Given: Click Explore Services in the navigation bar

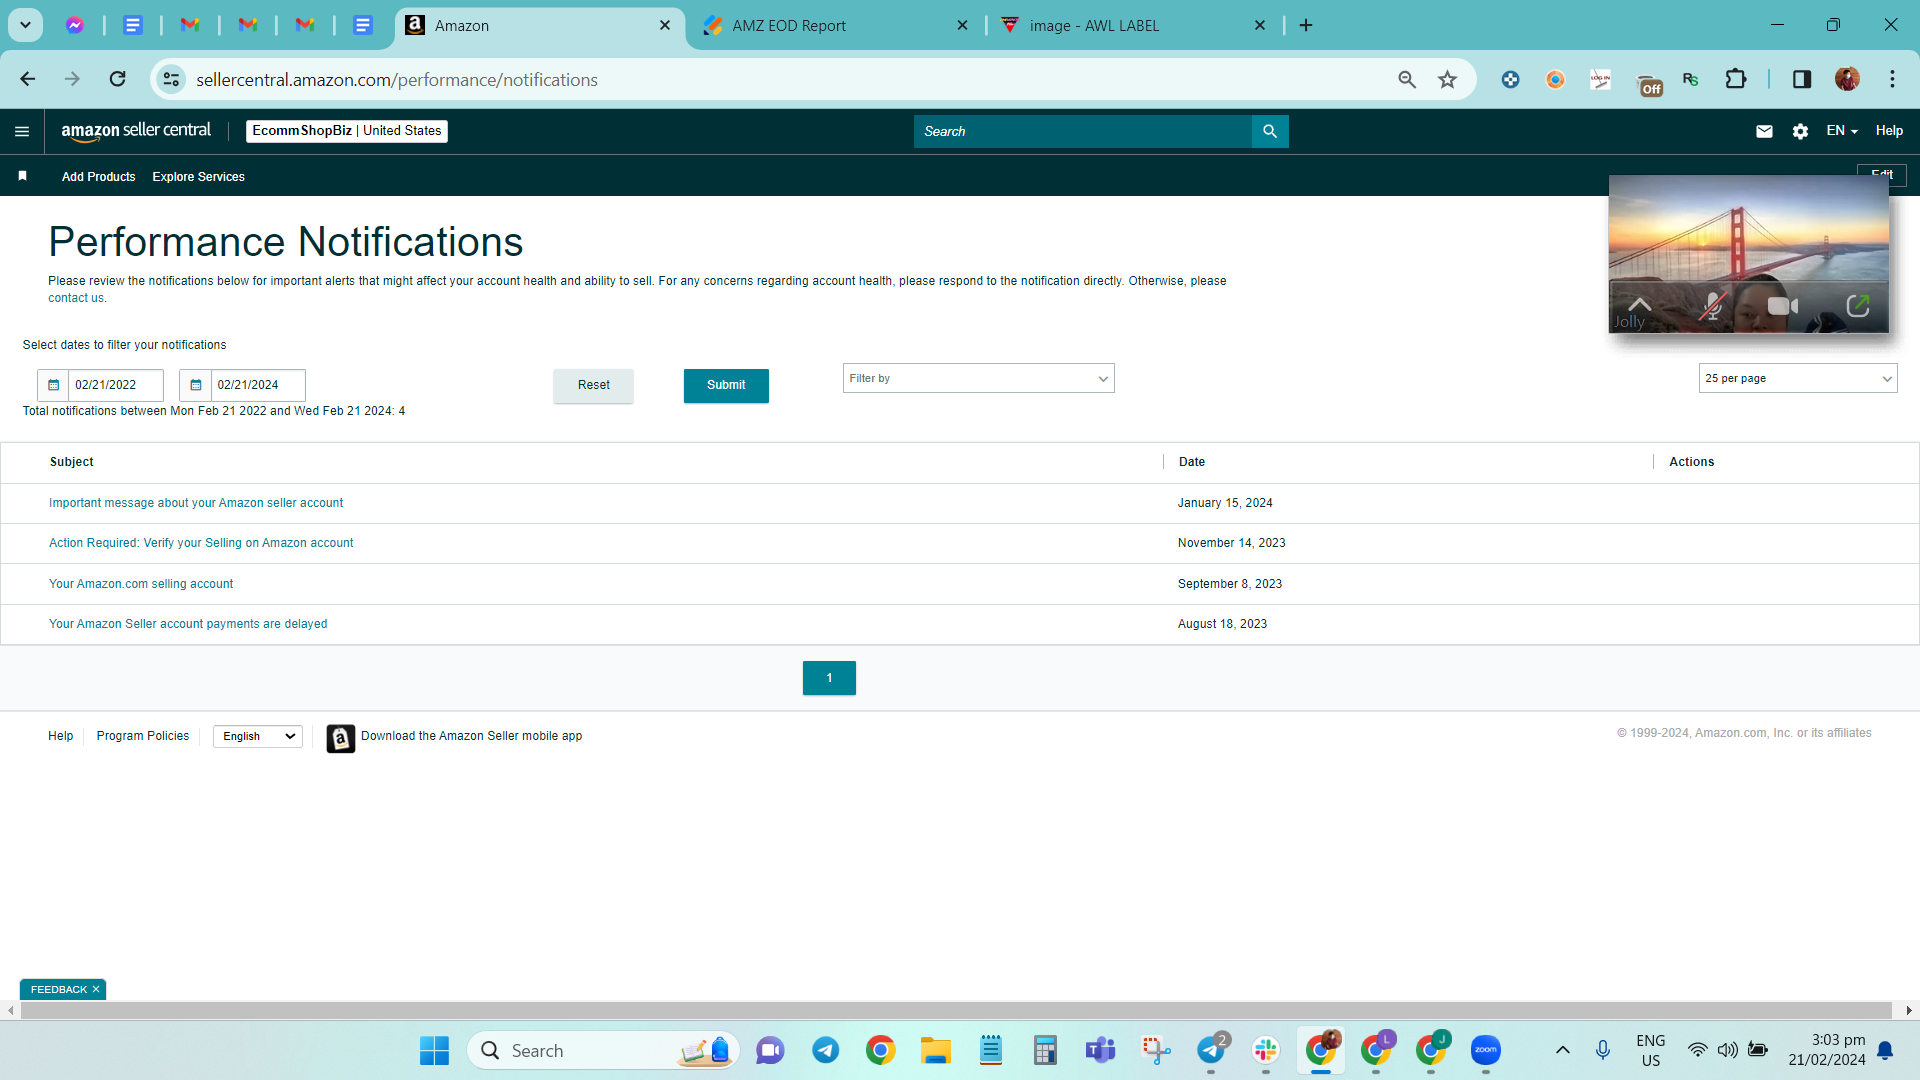Looking at the screenshot, I should (x=198, y=177).
